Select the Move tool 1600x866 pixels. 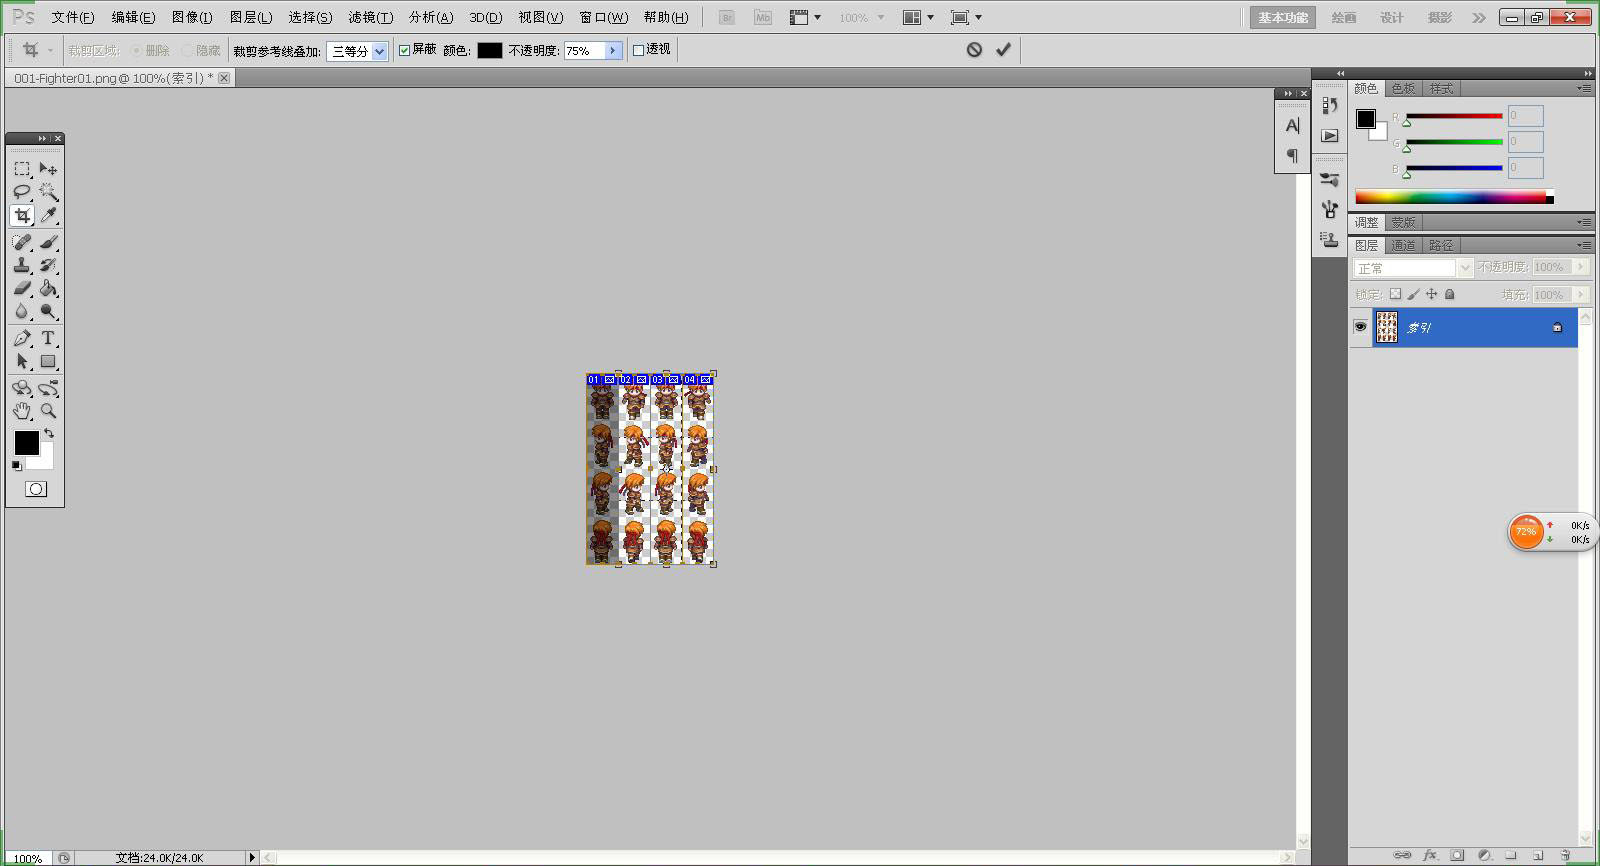point(48,169)
